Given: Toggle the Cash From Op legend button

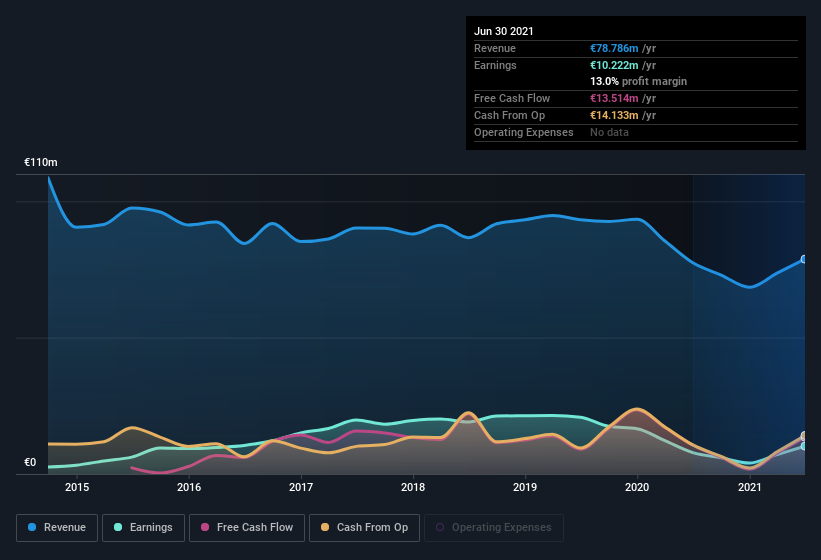Looking at the screenshot, I should point(364,528).
